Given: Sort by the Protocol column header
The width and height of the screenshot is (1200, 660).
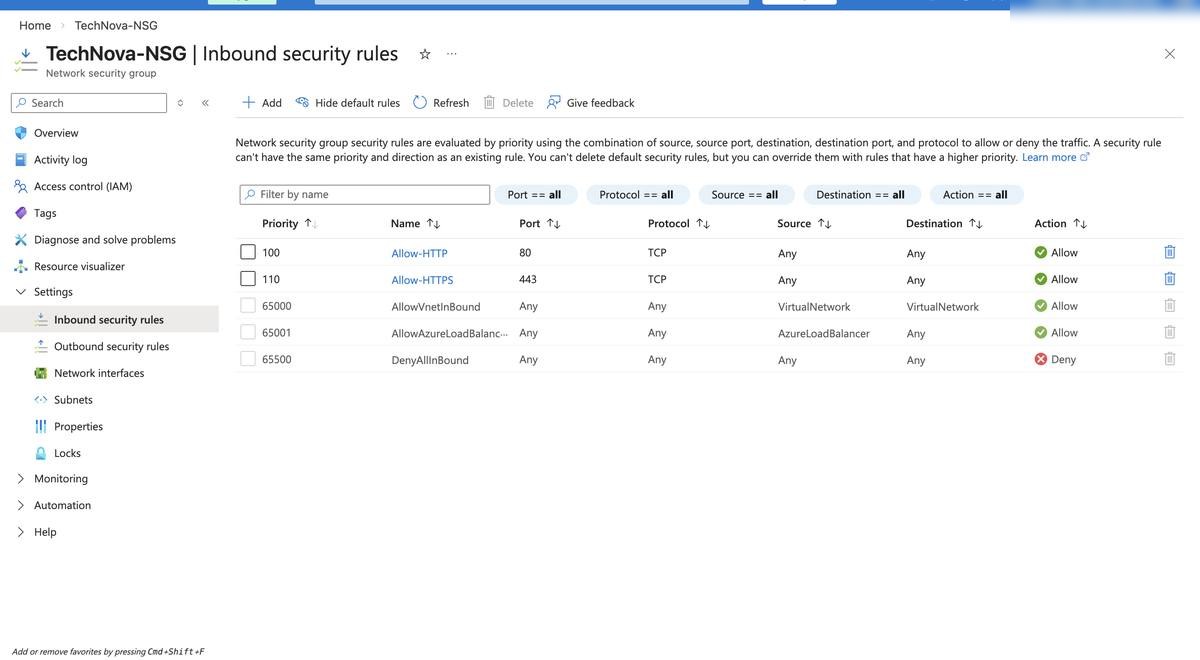Looking at the screenshot, I should [679, 223].
